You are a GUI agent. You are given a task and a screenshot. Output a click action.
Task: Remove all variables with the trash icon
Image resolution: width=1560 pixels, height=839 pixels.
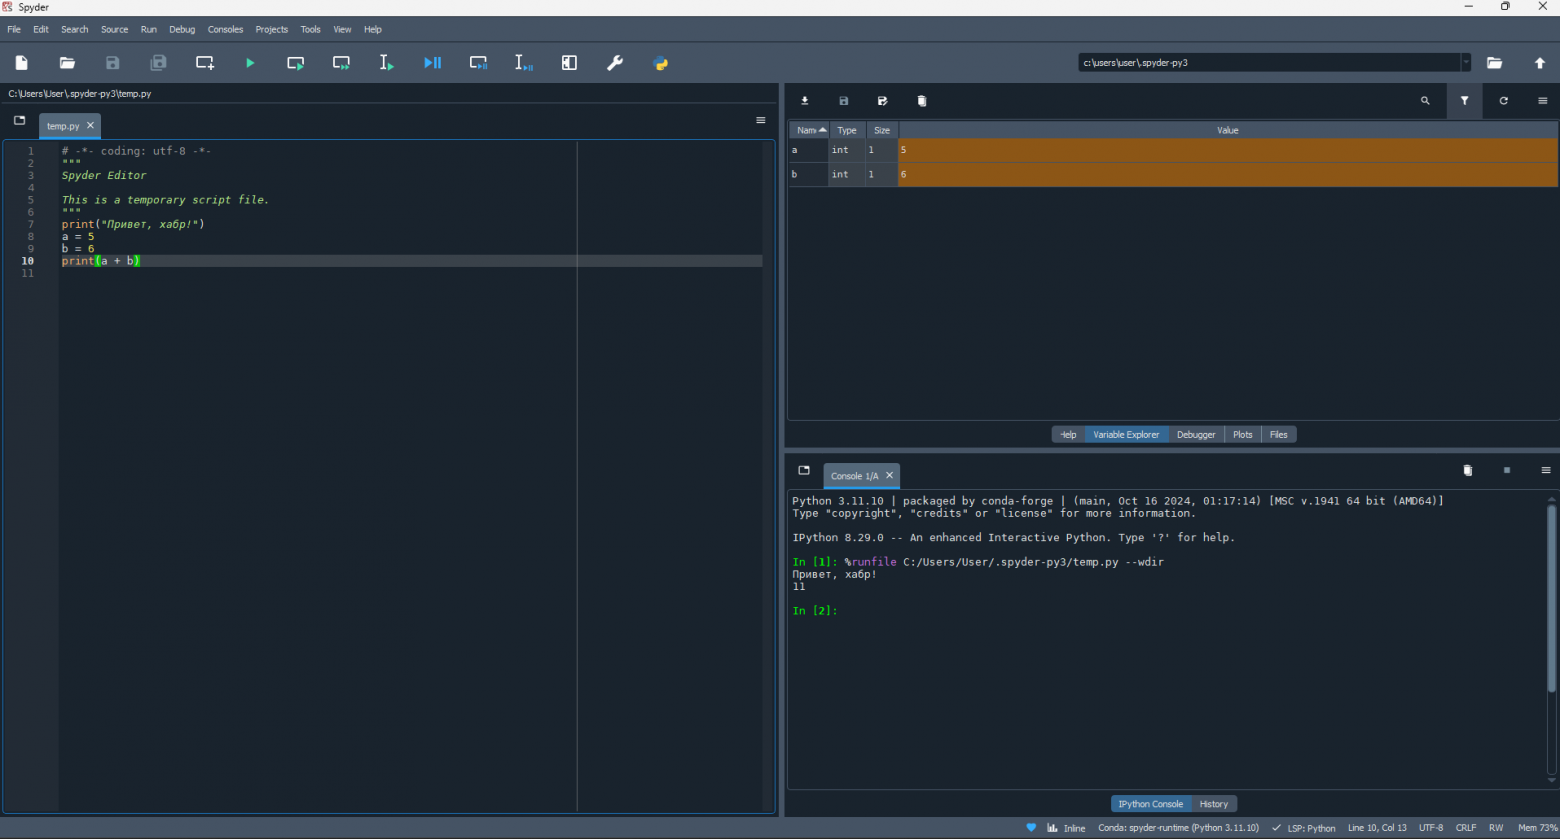point(922,101)
